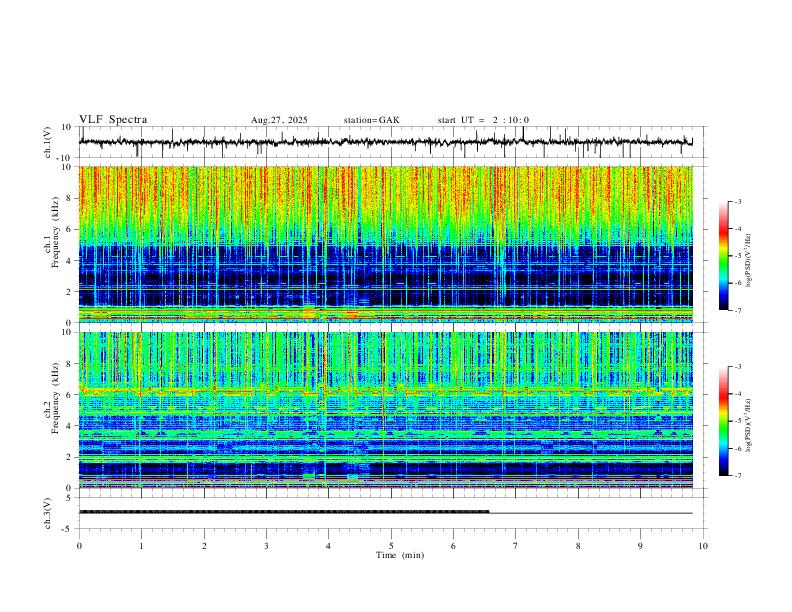Click the time axis tick label "0"
The height and width of the screenshot is (612, 792).
click(x=79, y=546)
